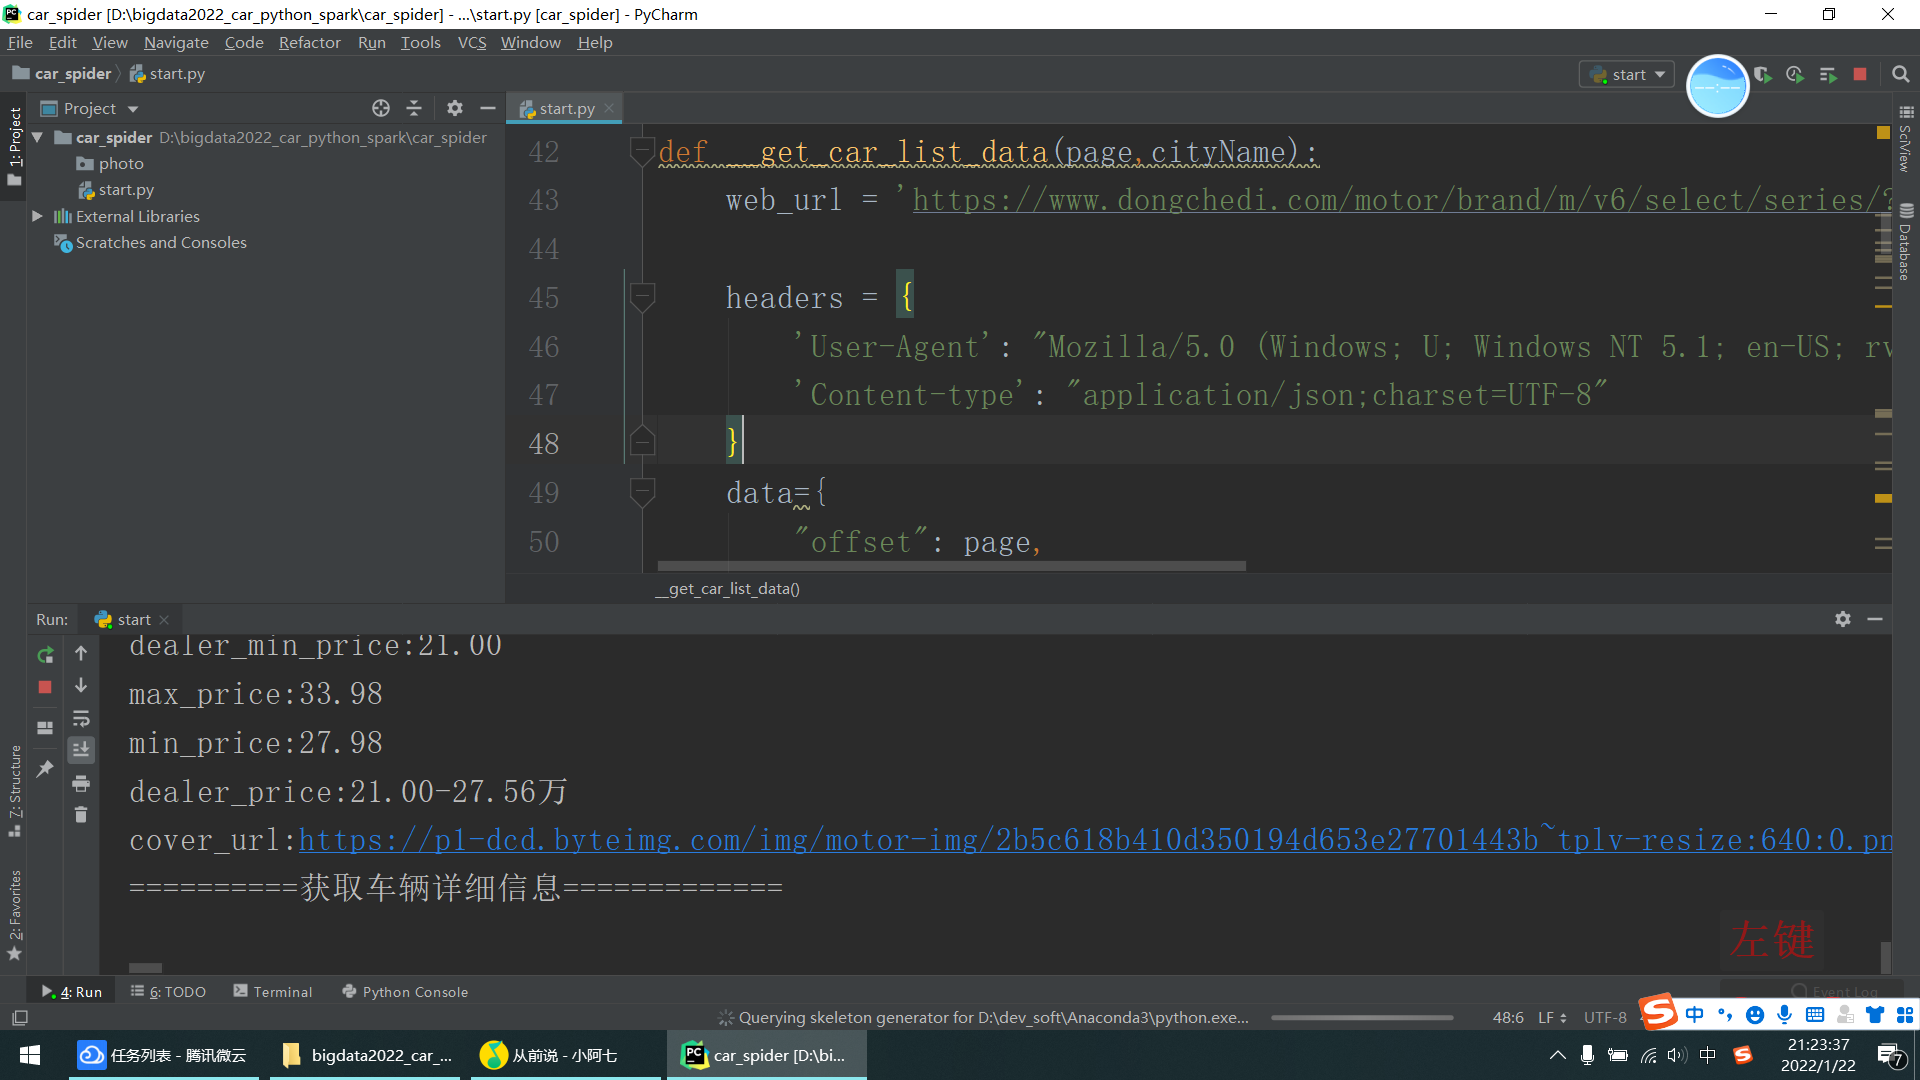Toggle scroll to end of output
Screen dimensions: 1920x1080
tap(81, 750)
